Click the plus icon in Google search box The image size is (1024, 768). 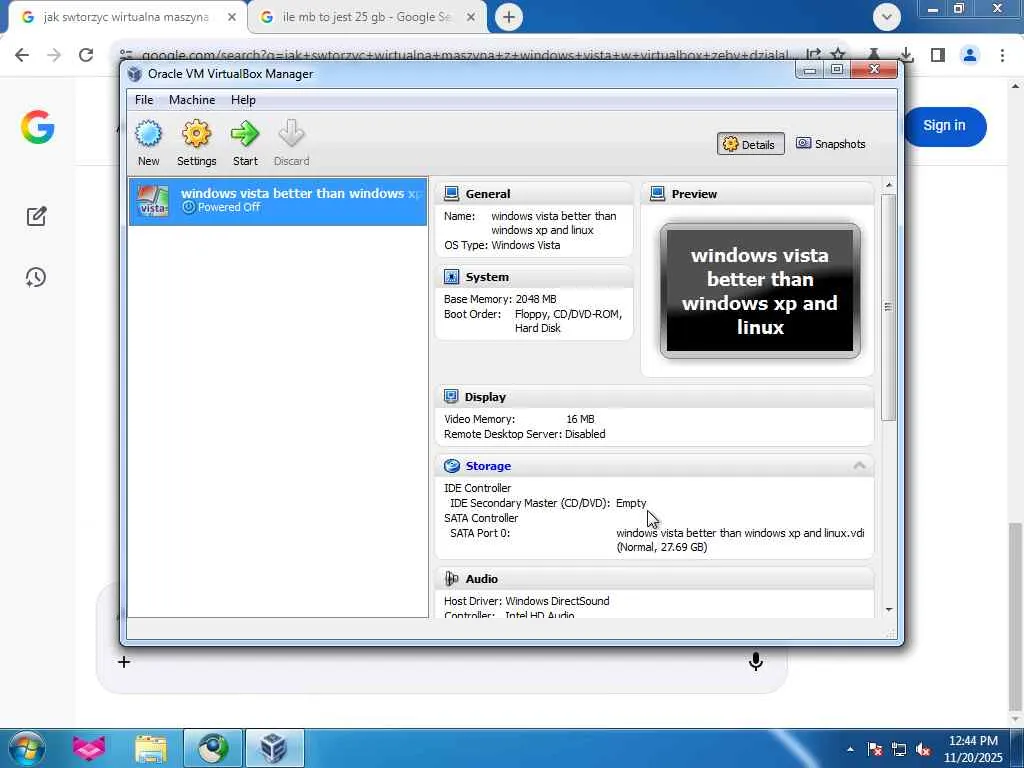124,662
